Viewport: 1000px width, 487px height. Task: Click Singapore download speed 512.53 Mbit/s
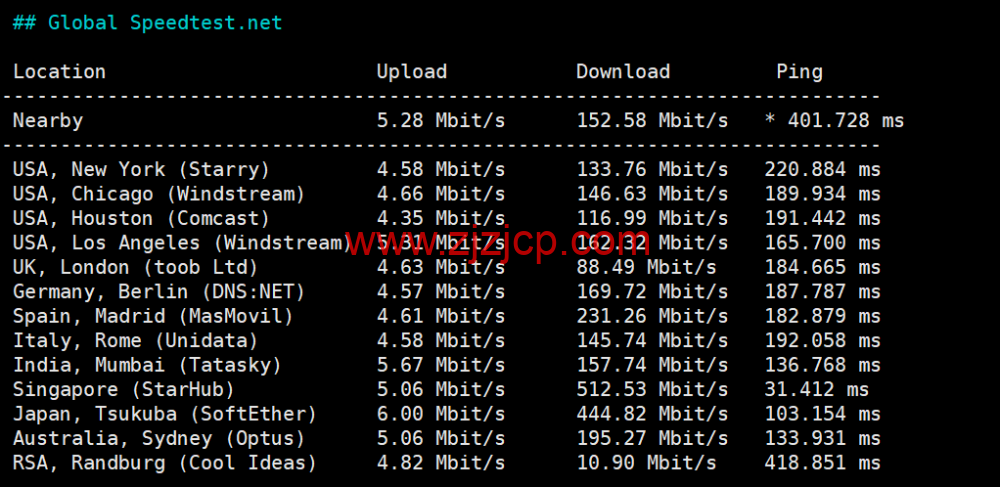[651, 389]
